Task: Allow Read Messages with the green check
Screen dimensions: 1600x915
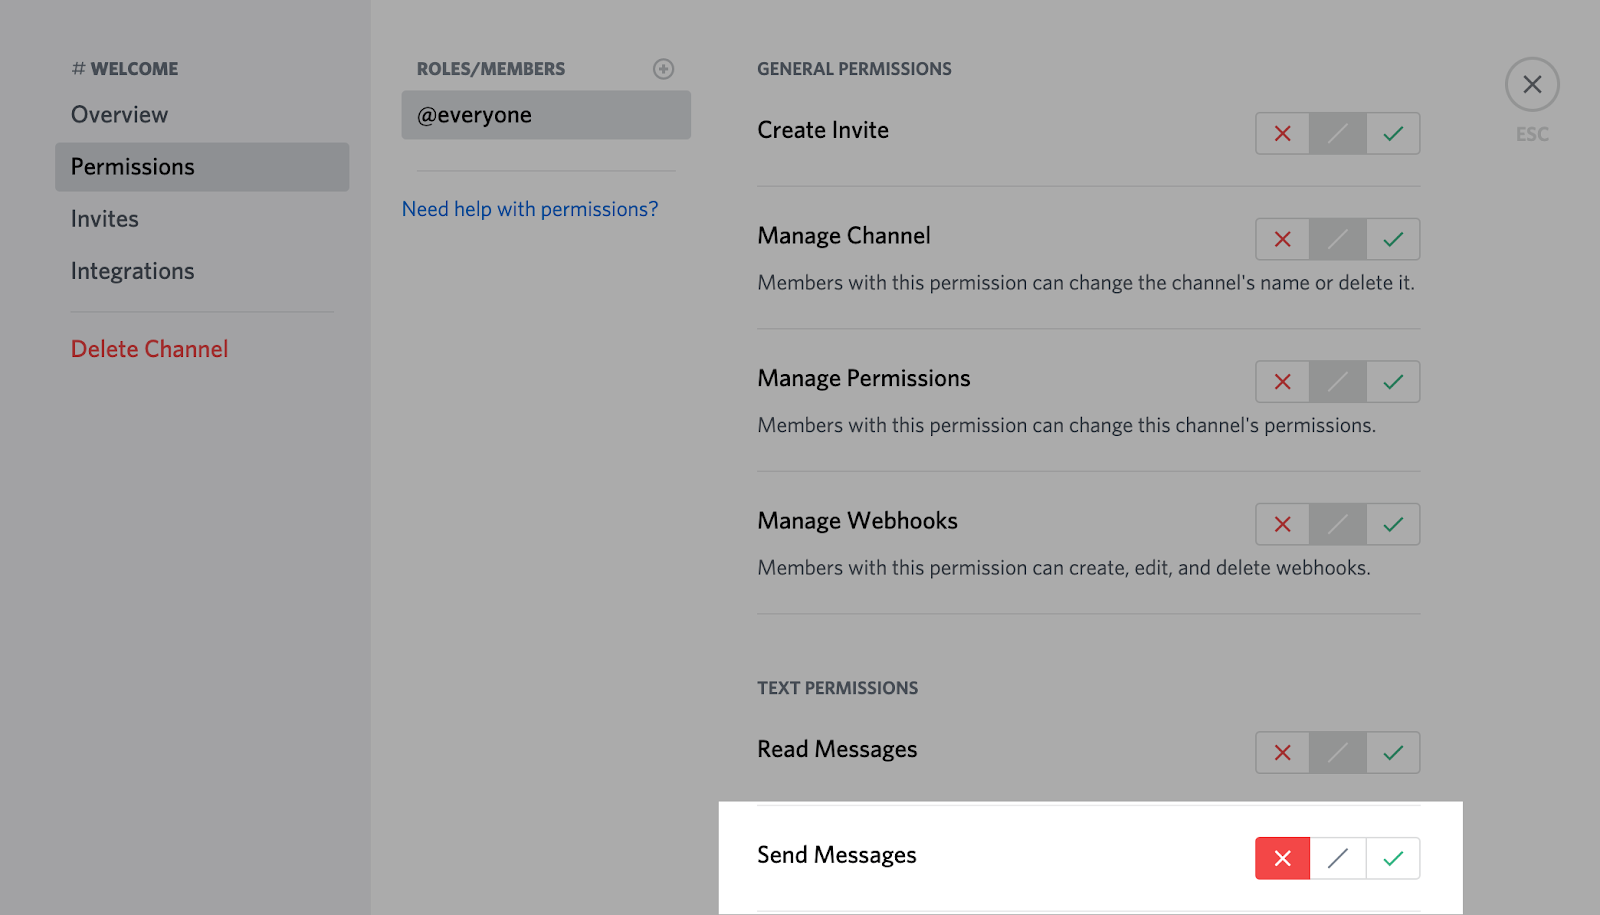Action: click(x=1393, y=753)
